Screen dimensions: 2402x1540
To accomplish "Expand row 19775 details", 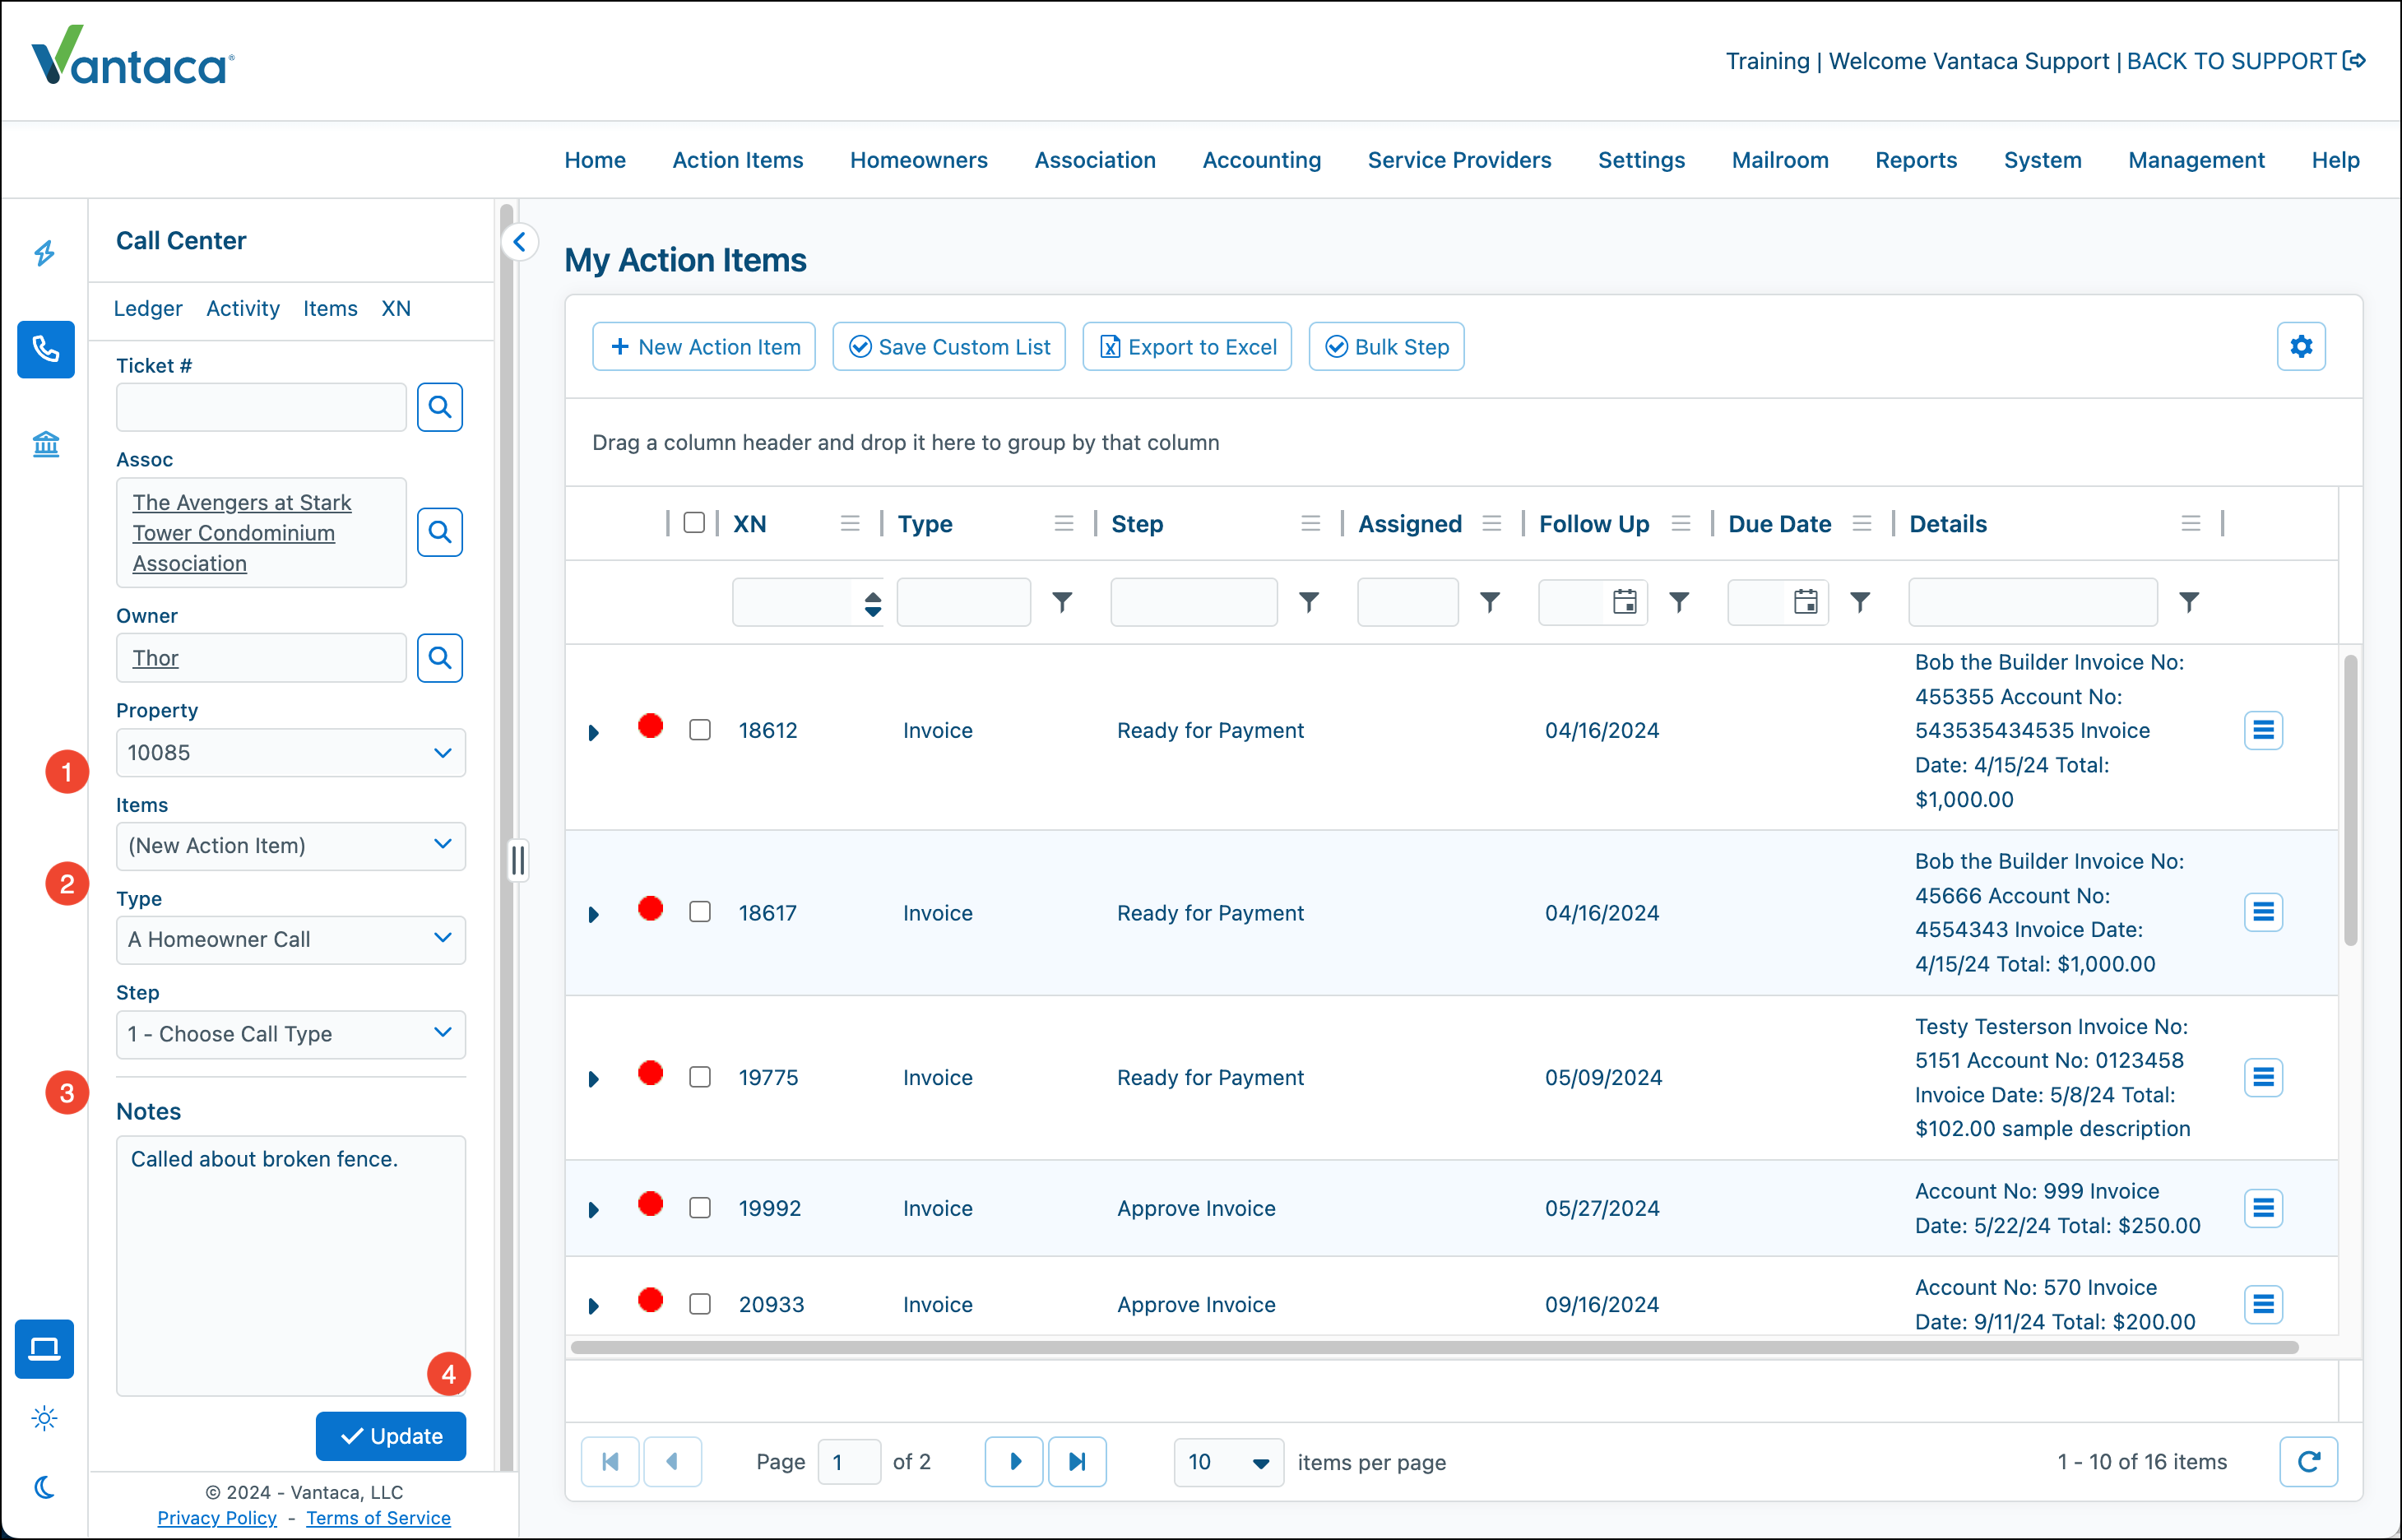I will 594,1080.
